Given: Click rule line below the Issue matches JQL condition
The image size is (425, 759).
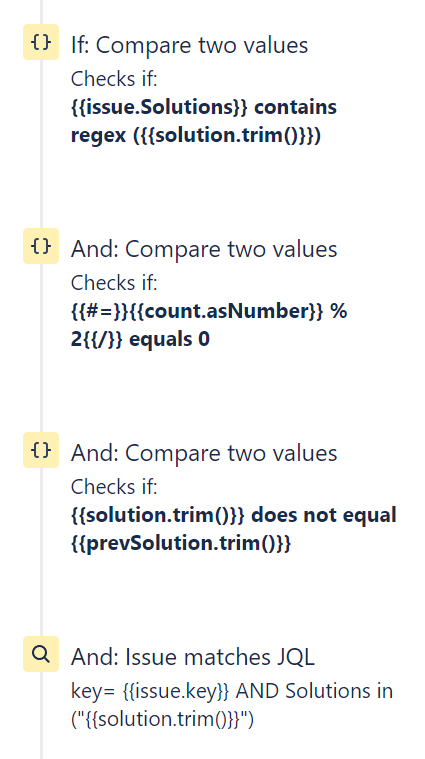Looking at the screenshot, I should (x=41, y=715).
